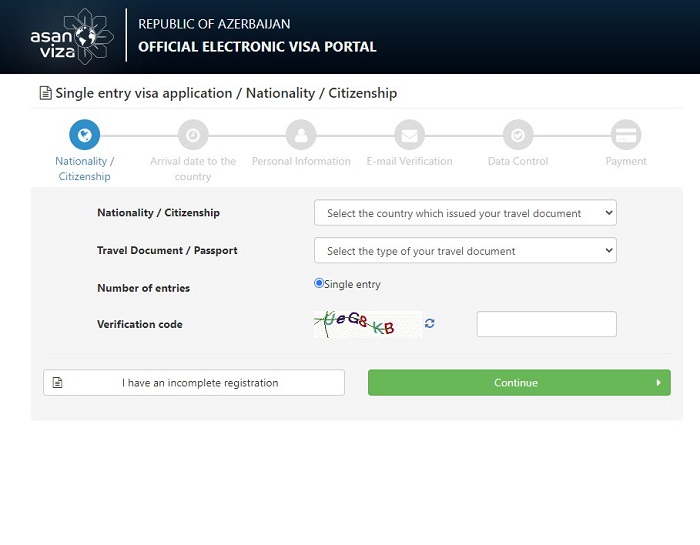Click the Single entry visa application title
700x545 pixels.
coord(226,93)
